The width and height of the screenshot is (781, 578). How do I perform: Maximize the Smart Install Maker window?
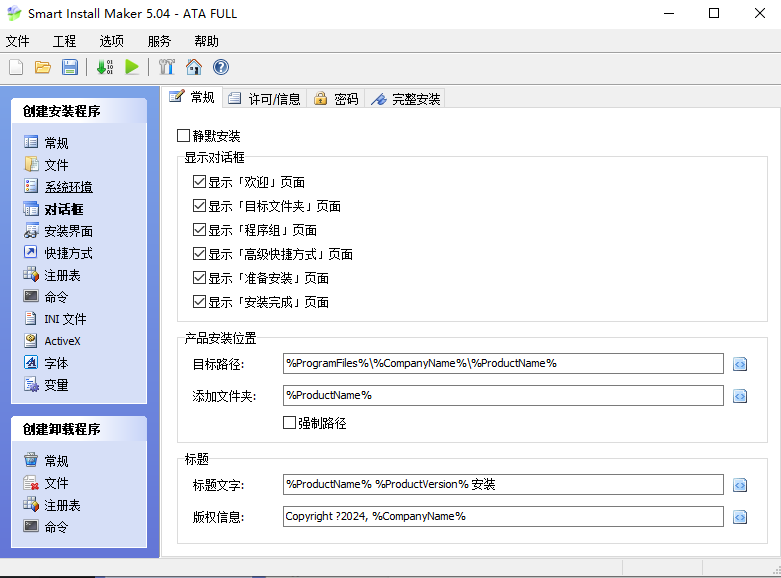click(x=714, y=13)
